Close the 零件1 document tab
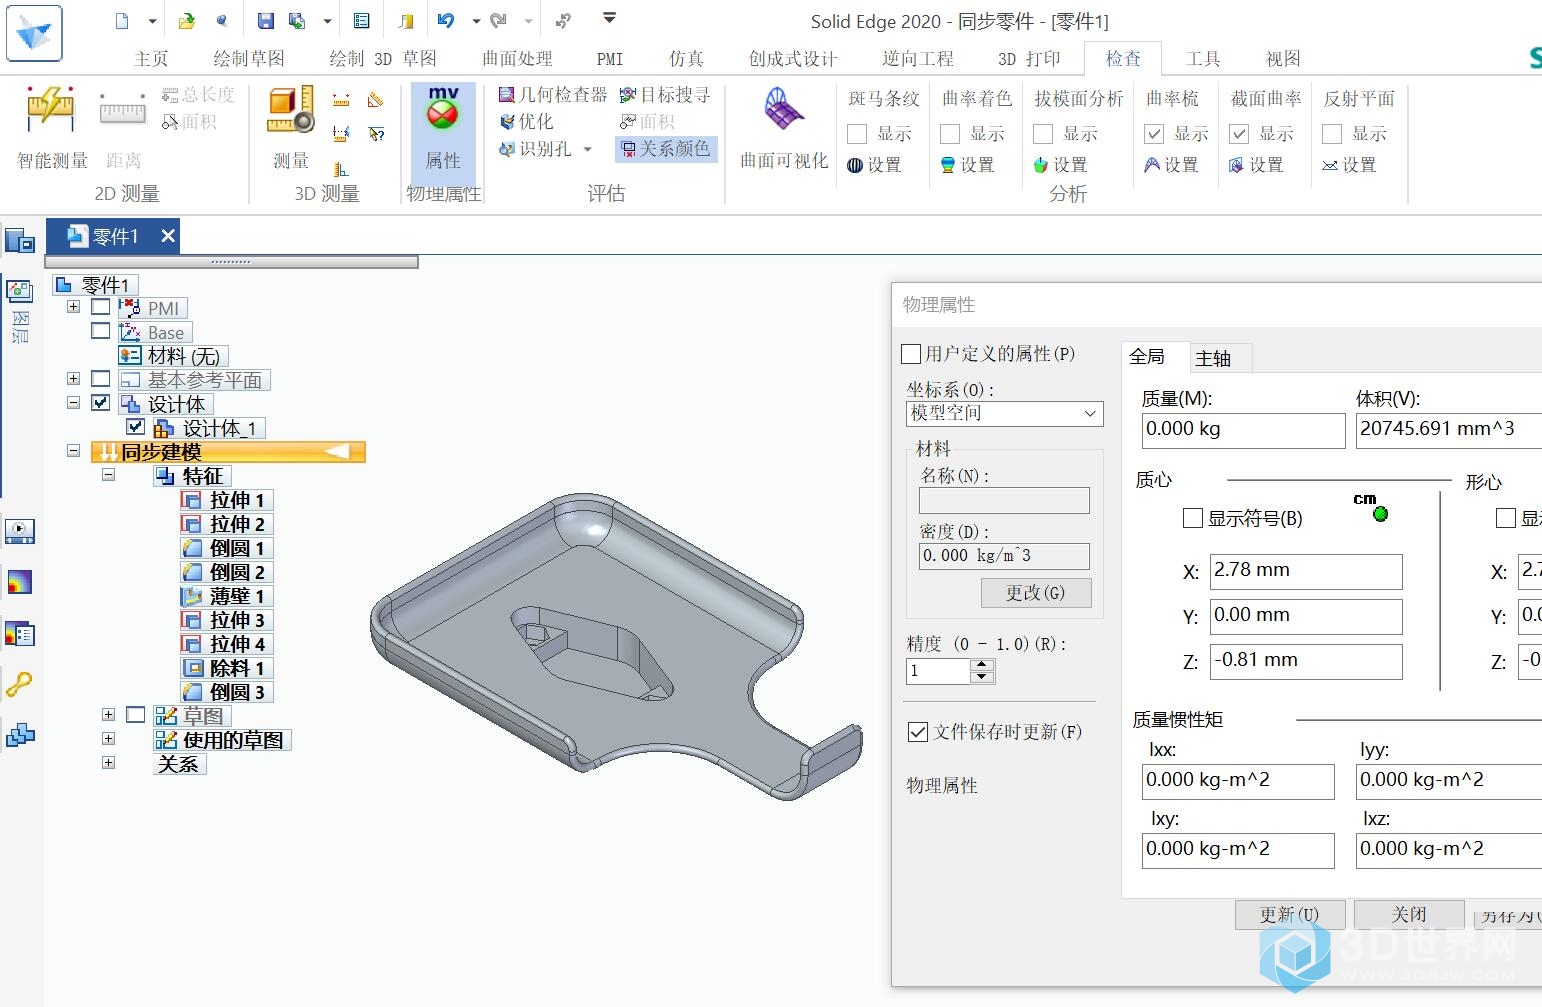The width and height of the screenshot is (1542, 1007). pyautogui.click(x=168, y=236)
